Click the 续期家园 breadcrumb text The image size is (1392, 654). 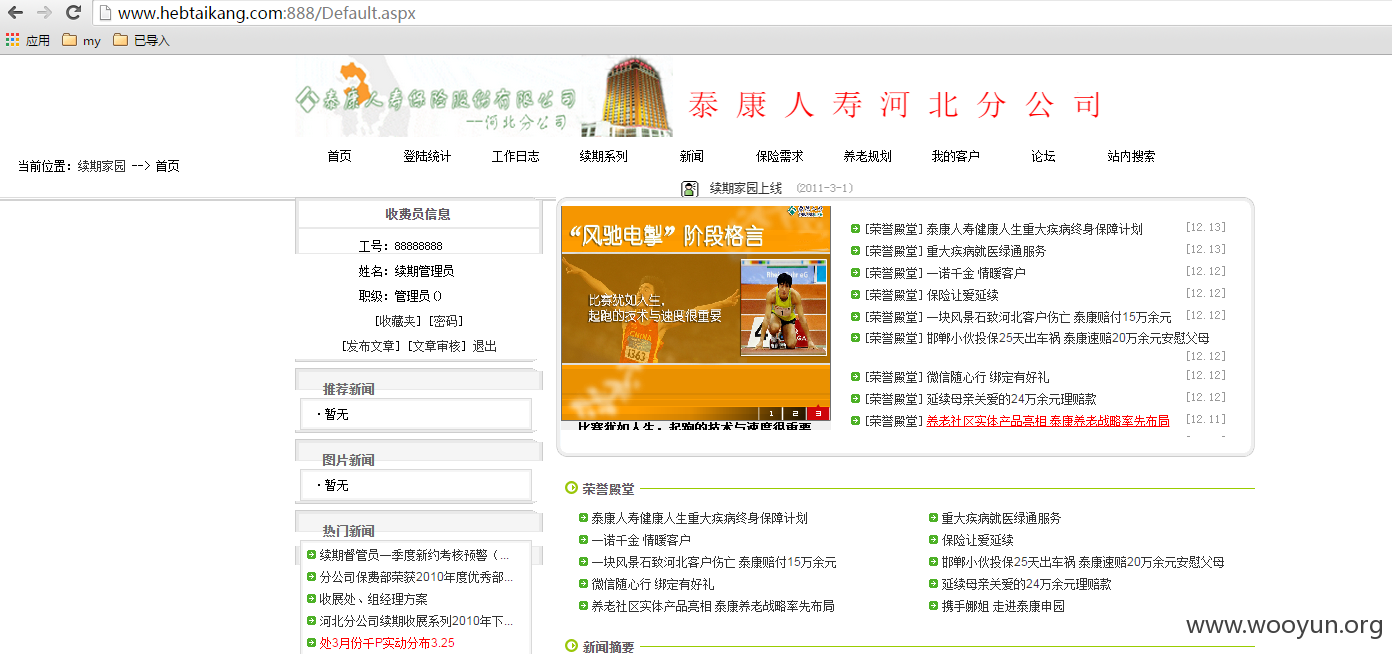point(102,166)
